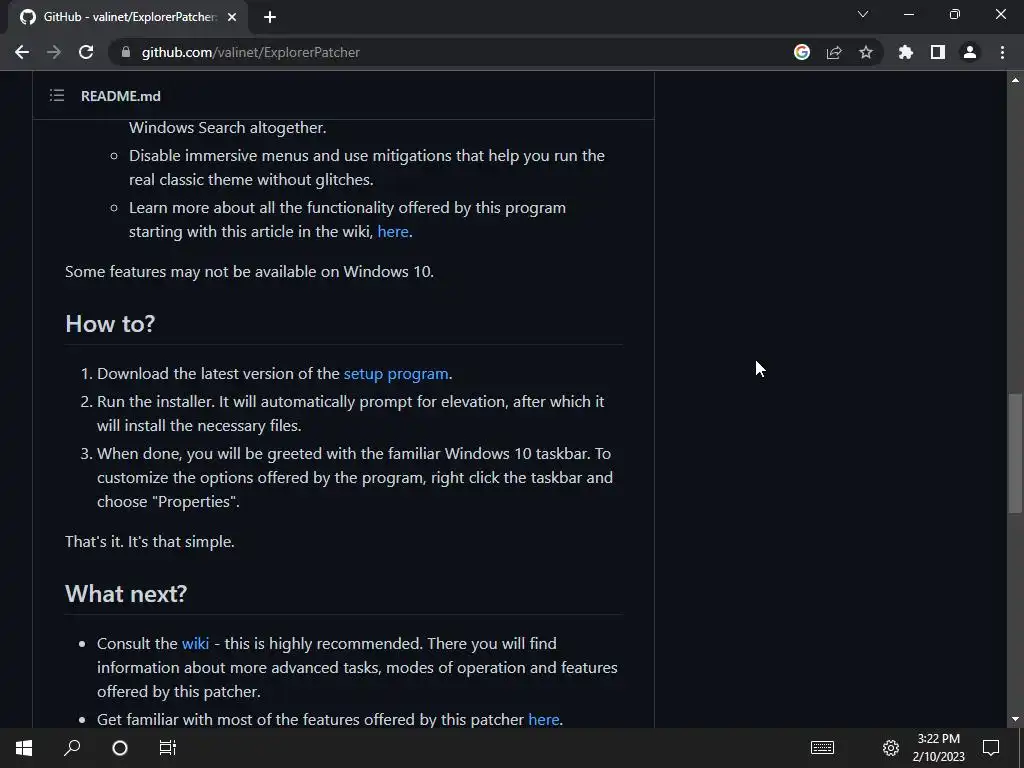The width and height of the screenshot is (1024, 768).
Task: Open the 'wiki' link under What next
Action: (195, 643)
